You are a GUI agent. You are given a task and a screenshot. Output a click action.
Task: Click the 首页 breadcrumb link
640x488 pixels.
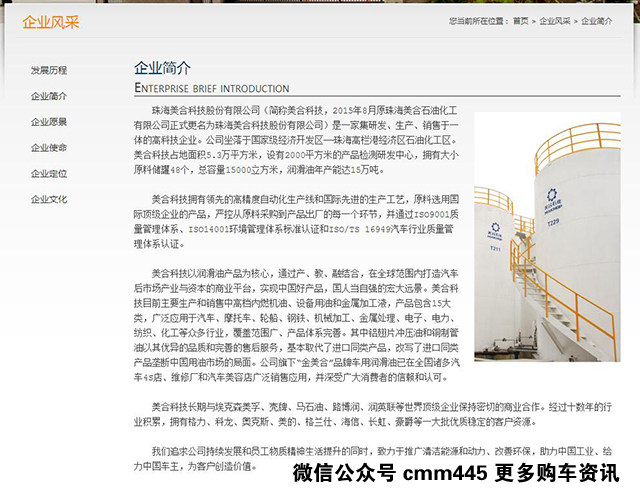520,20
